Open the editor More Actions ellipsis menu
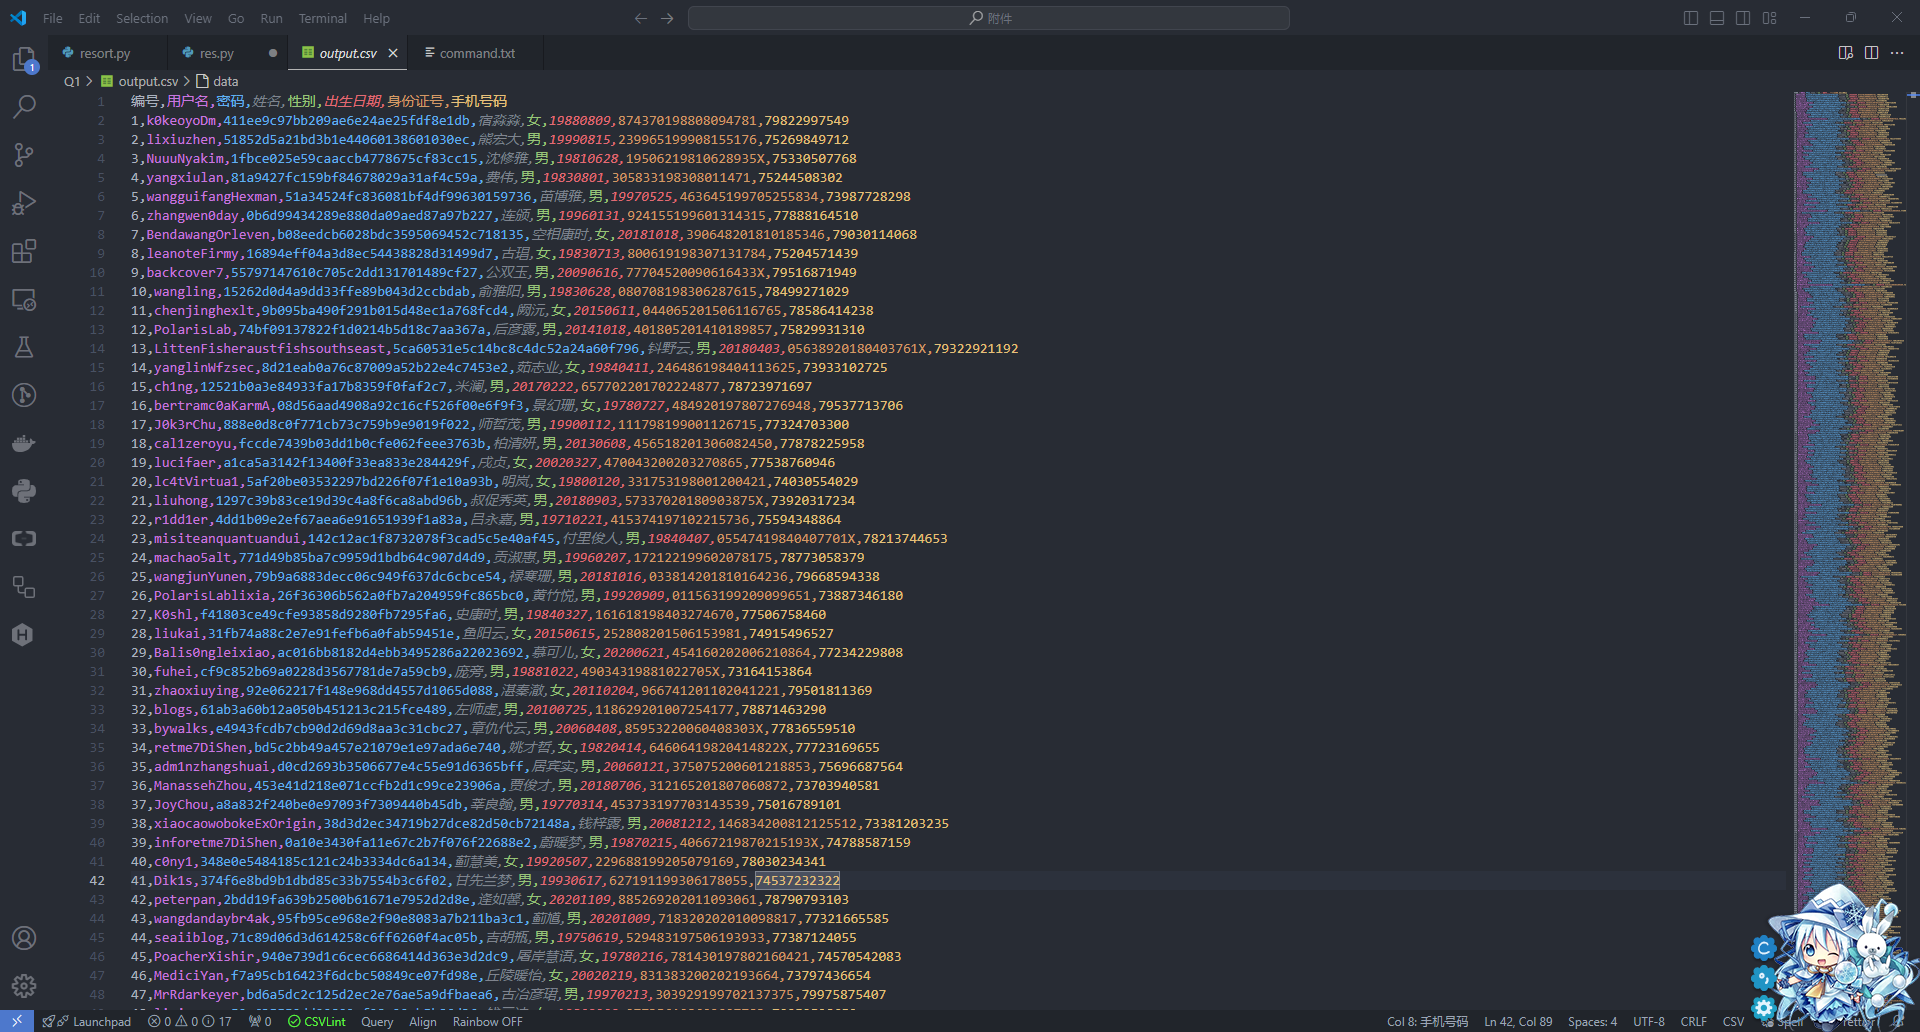This screenshot has height=1032, width=1920. click(1897, 53)
